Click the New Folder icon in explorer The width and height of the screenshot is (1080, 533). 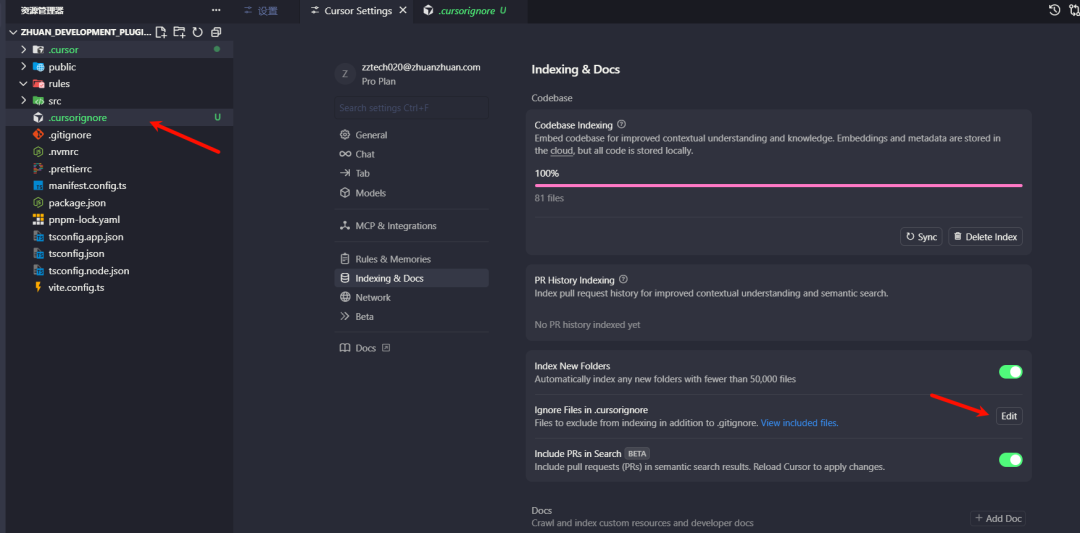[179, 32]
